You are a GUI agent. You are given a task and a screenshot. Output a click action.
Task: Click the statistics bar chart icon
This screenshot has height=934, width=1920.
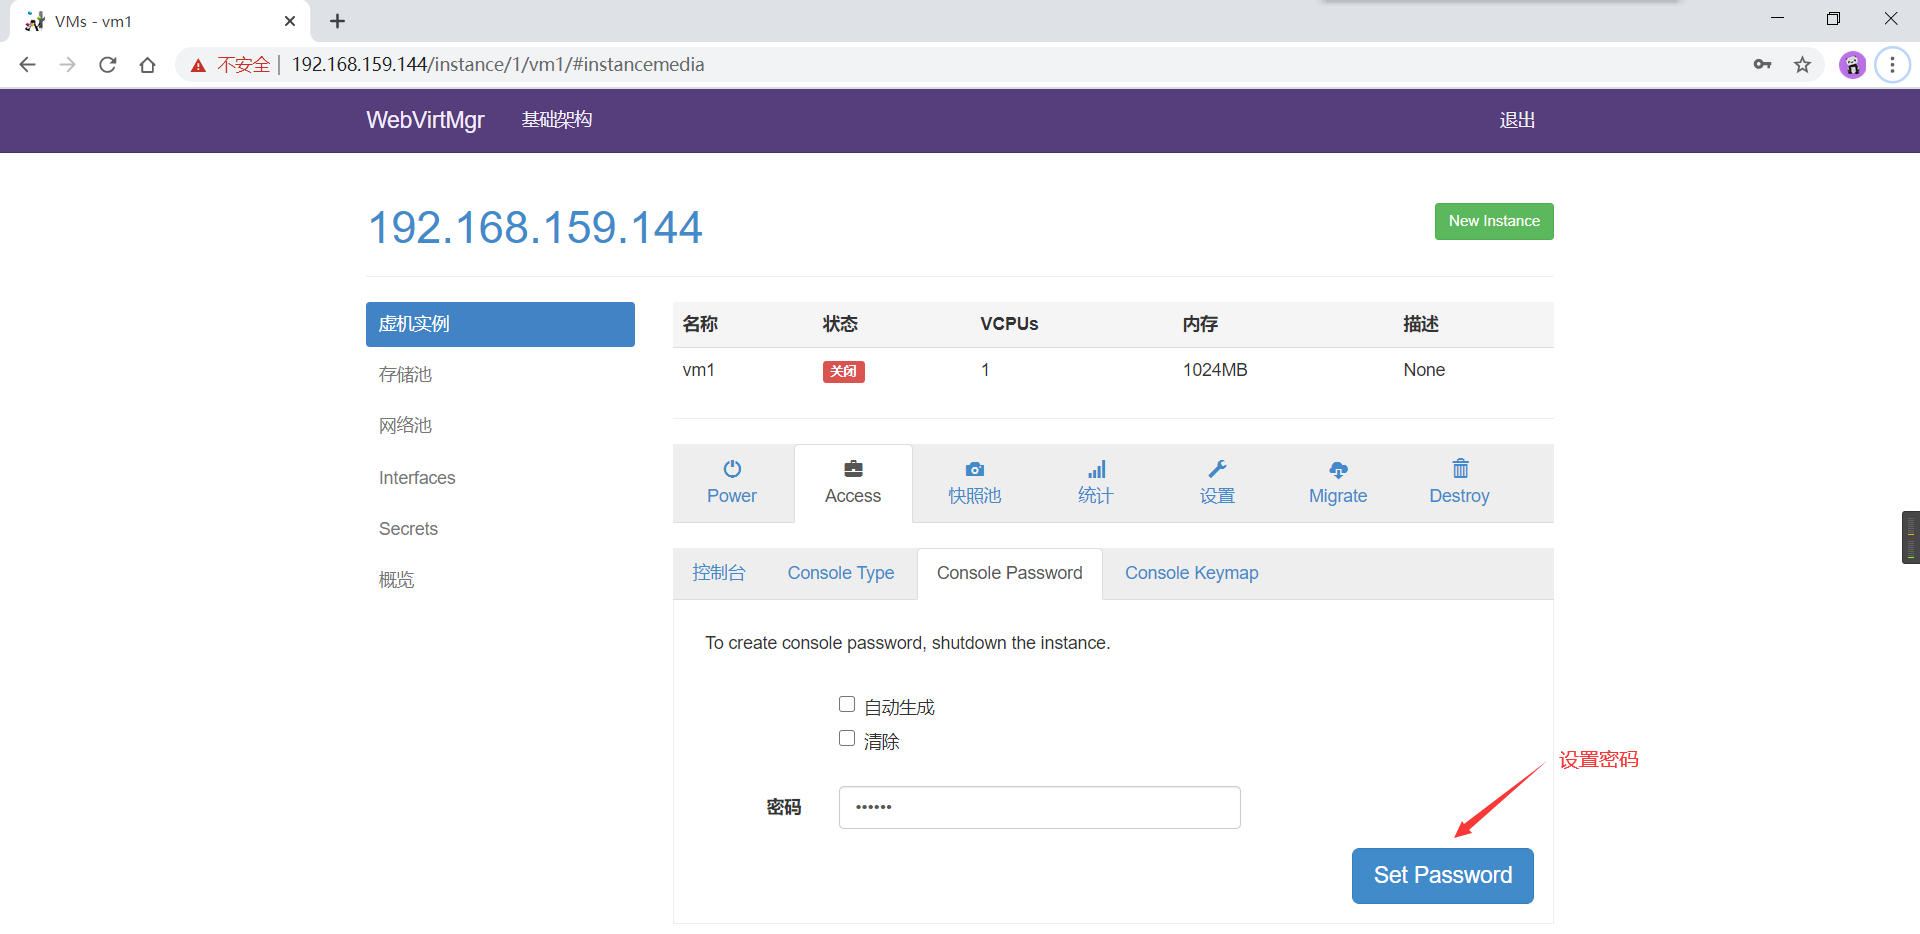1097,469
